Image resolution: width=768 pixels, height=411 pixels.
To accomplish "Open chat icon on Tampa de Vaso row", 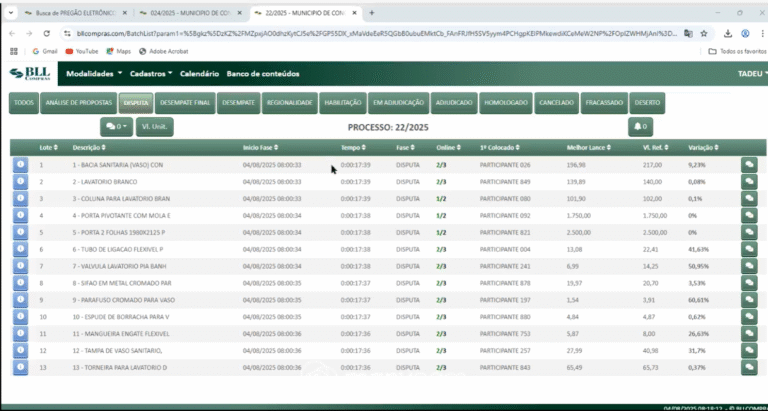I will click(749, 351).
